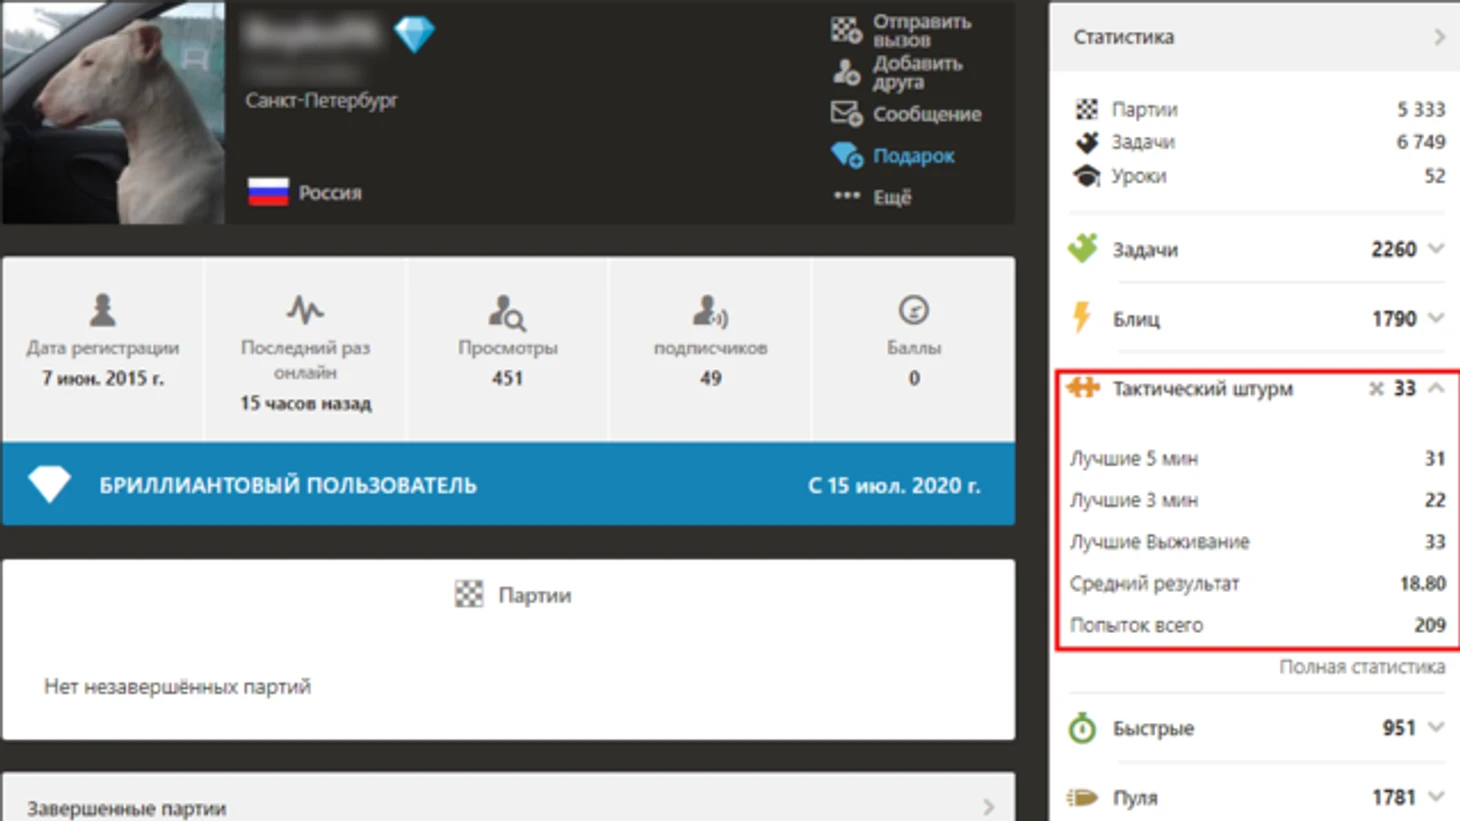Click the Задачи 6 749 statistic
This screenshot has height=821, width=1460.
click(1259, 142)
